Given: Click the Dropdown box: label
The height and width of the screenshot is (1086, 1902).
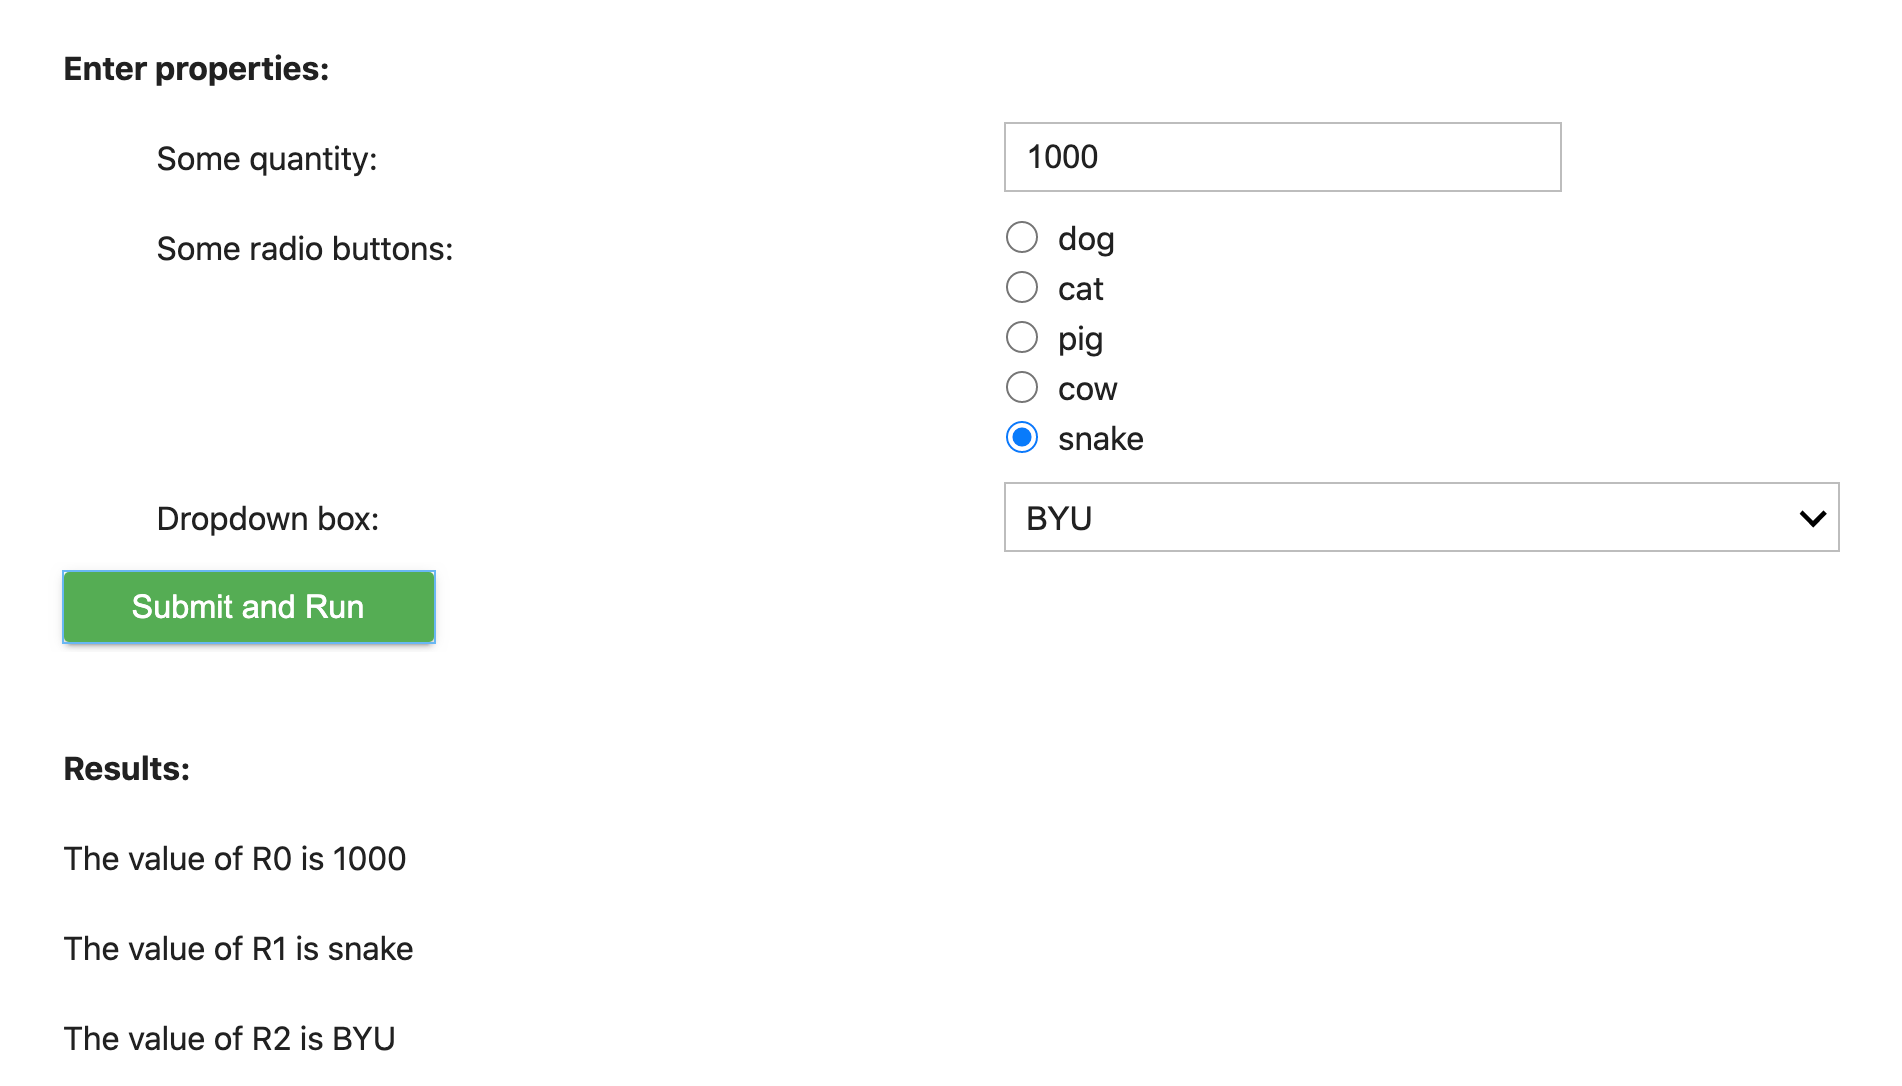Looking at the screenshot, I should [x=268, y=519].
